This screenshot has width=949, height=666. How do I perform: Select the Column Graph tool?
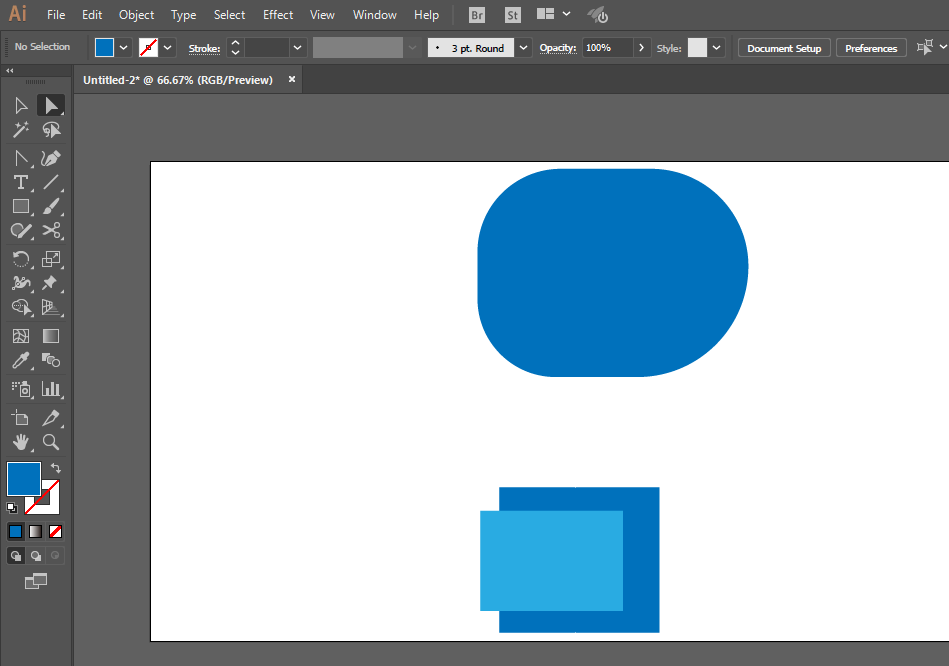coord(51,388)
